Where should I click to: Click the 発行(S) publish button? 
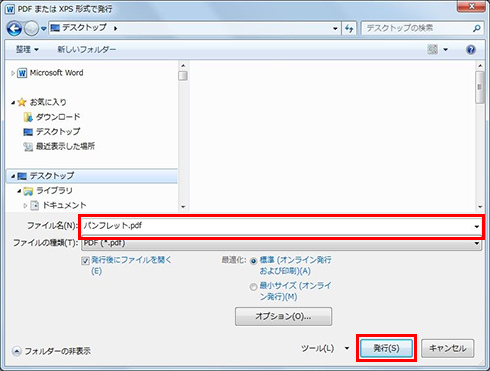(386, 348)
